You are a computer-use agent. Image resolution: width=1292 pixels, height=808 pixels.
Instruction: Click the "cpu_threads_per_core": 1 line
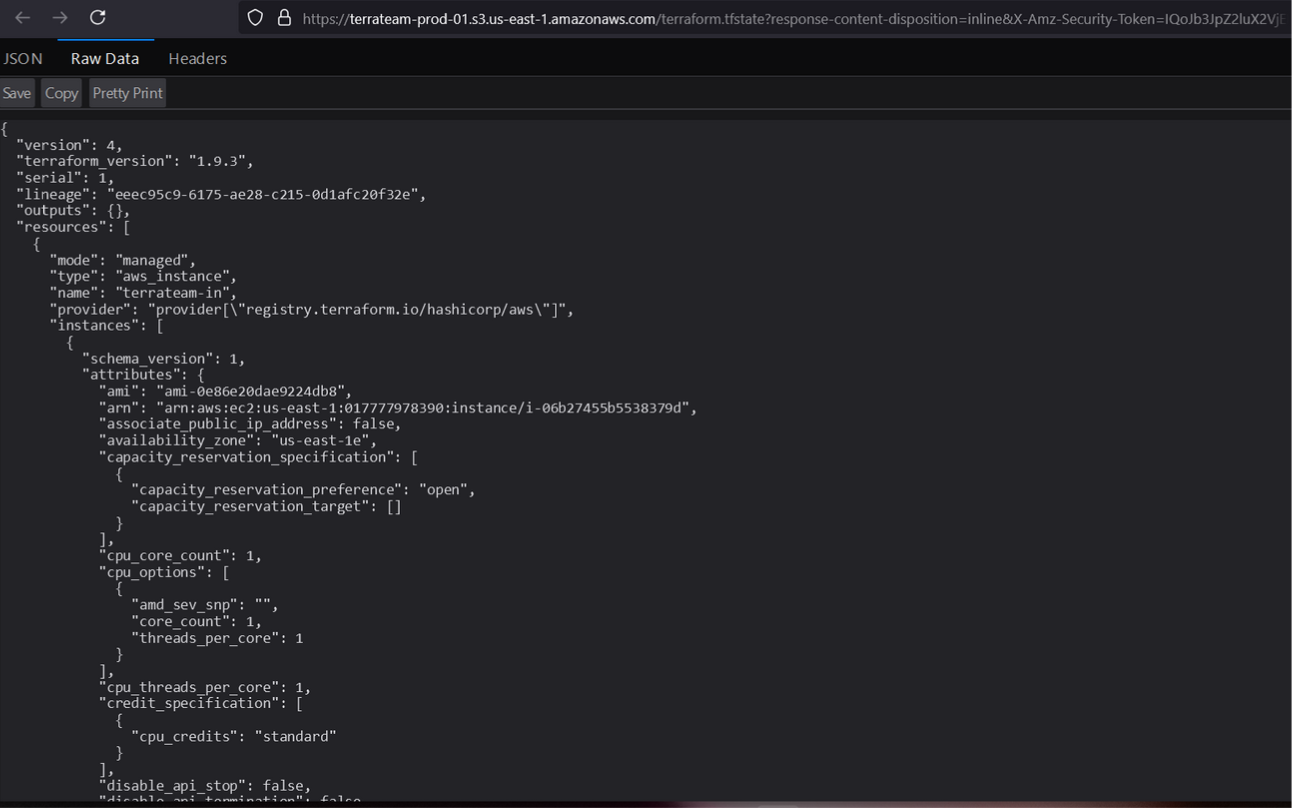(x=205, y=687)
